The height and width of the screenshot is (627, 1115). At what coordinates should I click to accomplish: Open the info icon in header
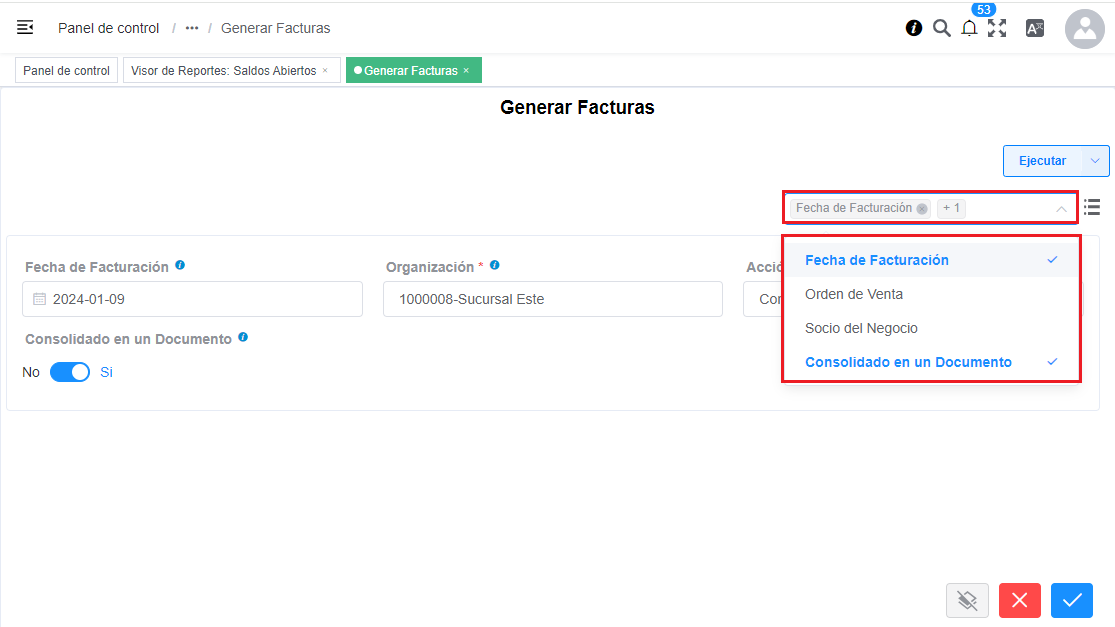click(x=914, y=28)
